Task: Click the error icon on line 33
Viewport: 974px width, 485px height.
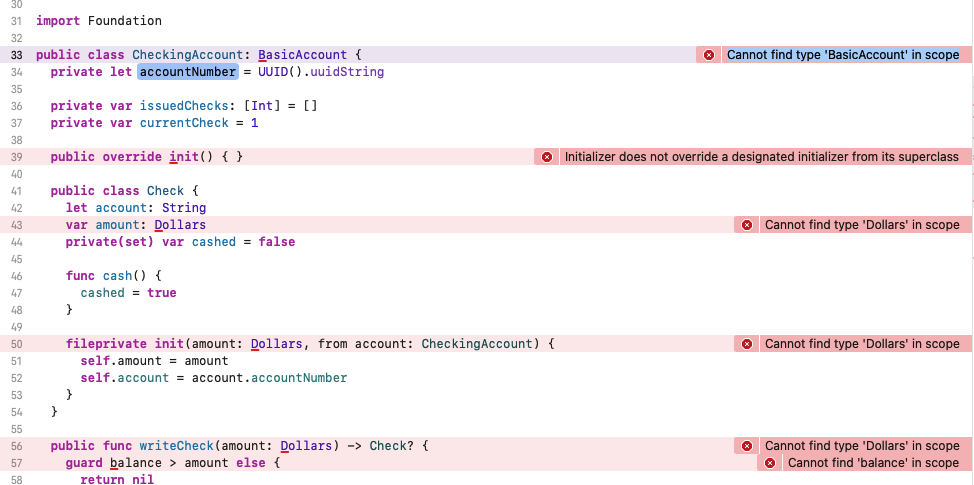Action: click(x=709, y=55)
